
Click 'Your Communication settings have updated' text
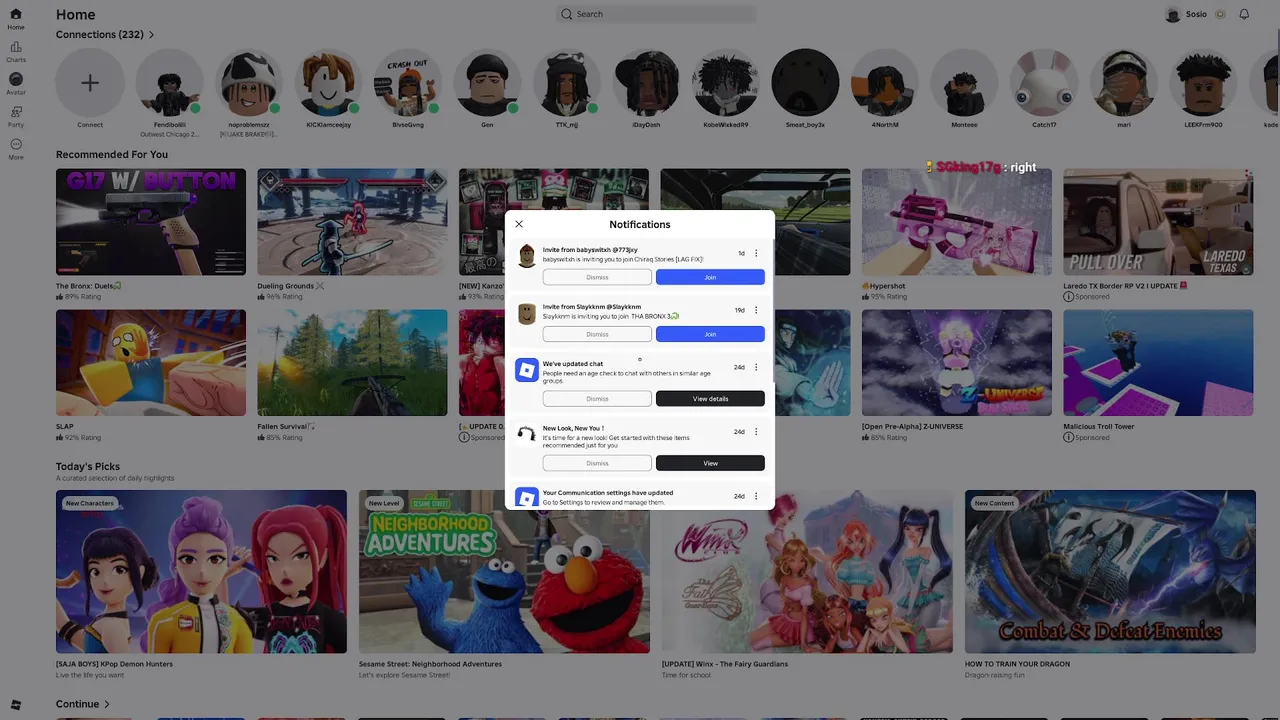pyautogui.click(x=608, y=493)
